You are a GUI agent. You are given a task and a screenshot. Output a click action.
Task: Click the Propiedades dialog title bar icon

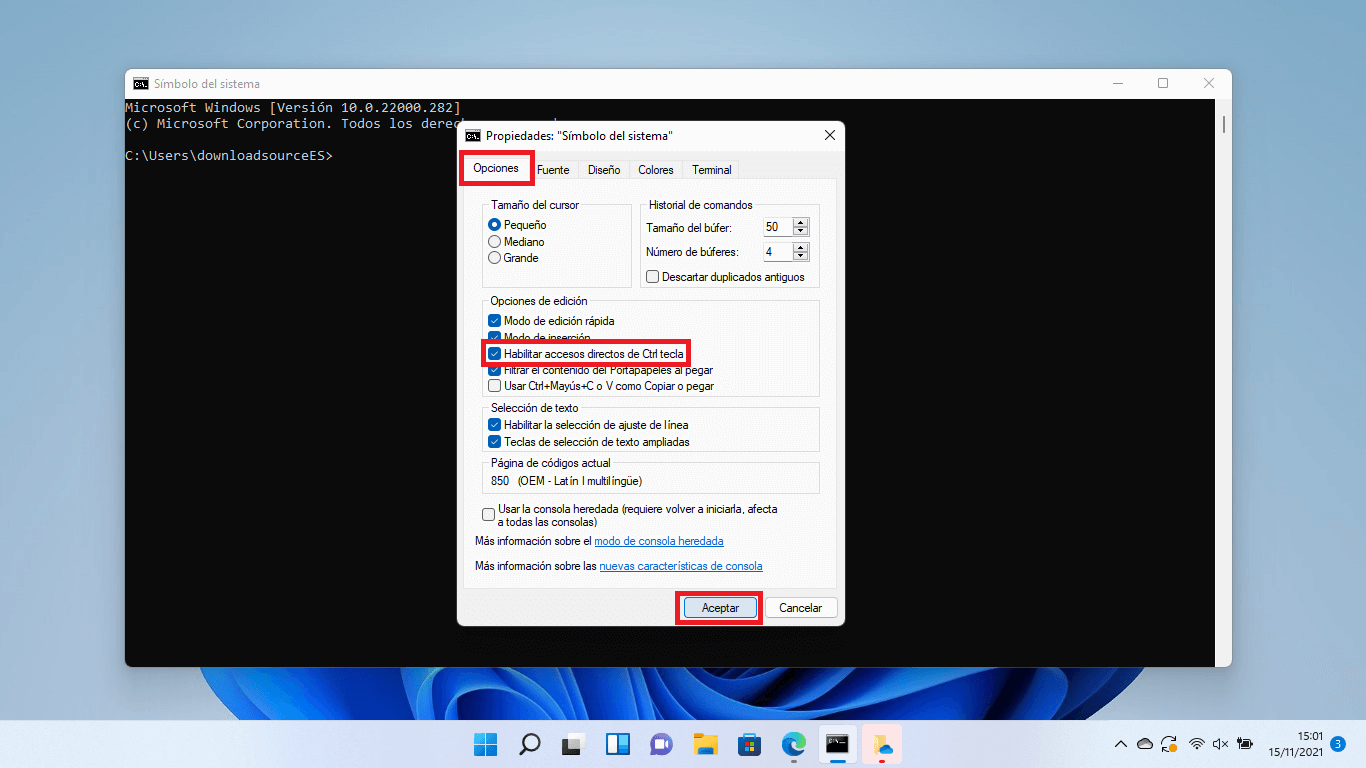click(473, 135)
